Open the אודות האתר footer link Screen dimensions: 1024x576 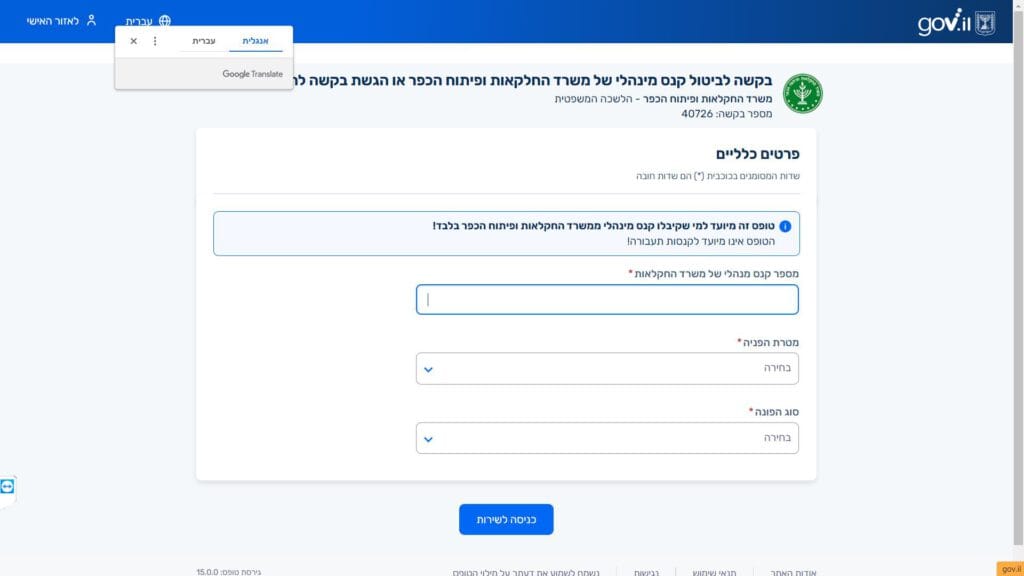pyautogui.click(x=794, y=572)
